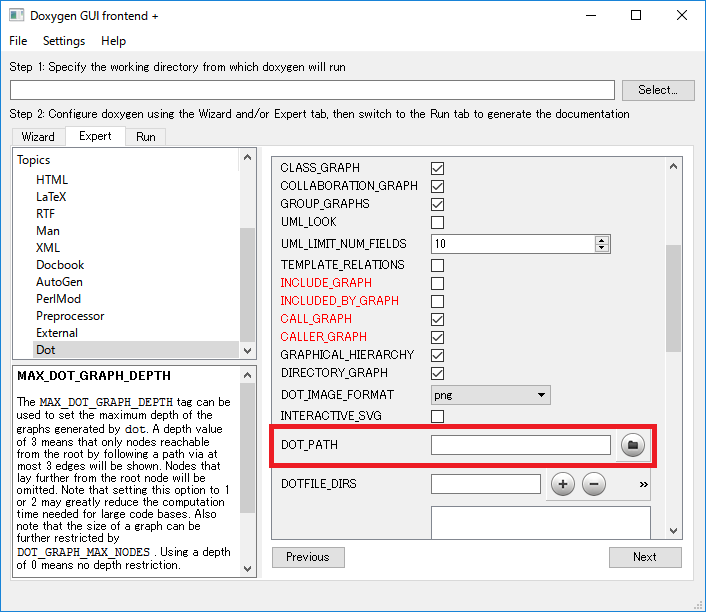Select the AutoGen topic

pyautogui.click(x=59, y=282)
